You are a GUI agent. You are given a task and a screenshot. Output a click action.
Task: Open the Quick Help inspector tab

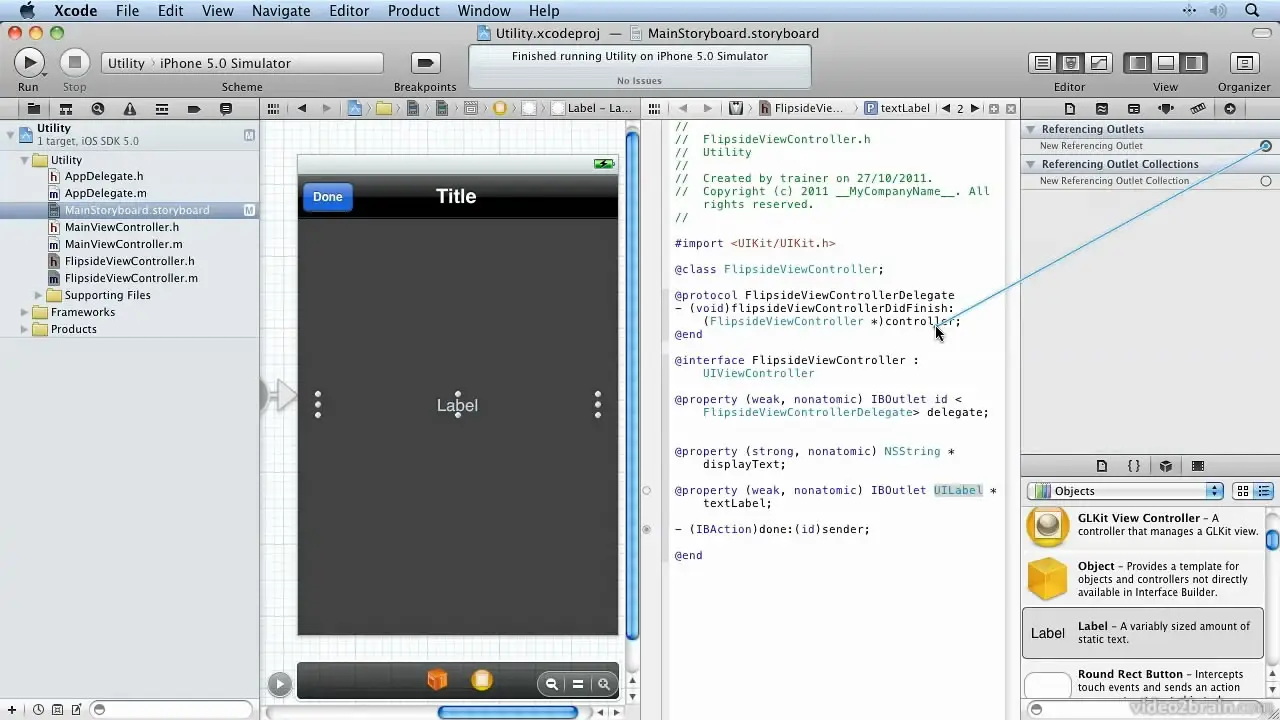click(x=1101, y=108)
